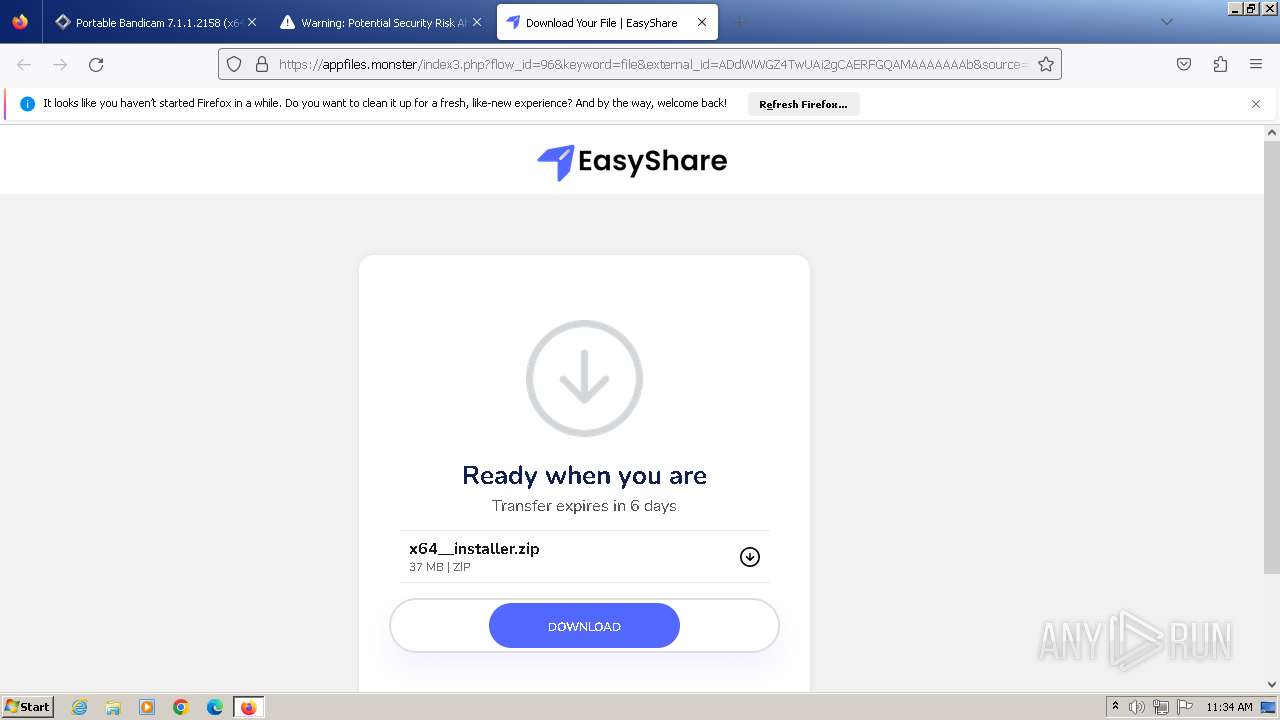Image resolution: width=1280 pixels, height=720 pixels.
Task: Go forward one page
Action: pyautogui.click(x=60, y=64)
